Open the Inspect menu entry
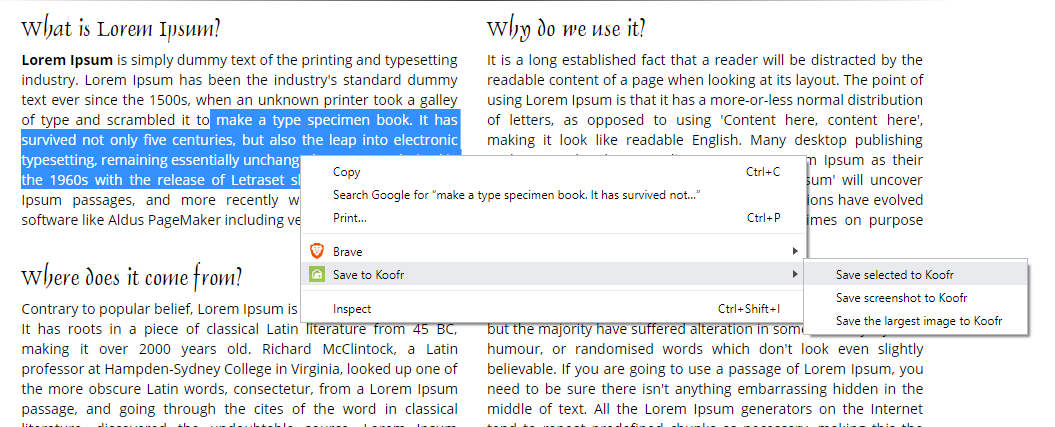 coord(553,309)
